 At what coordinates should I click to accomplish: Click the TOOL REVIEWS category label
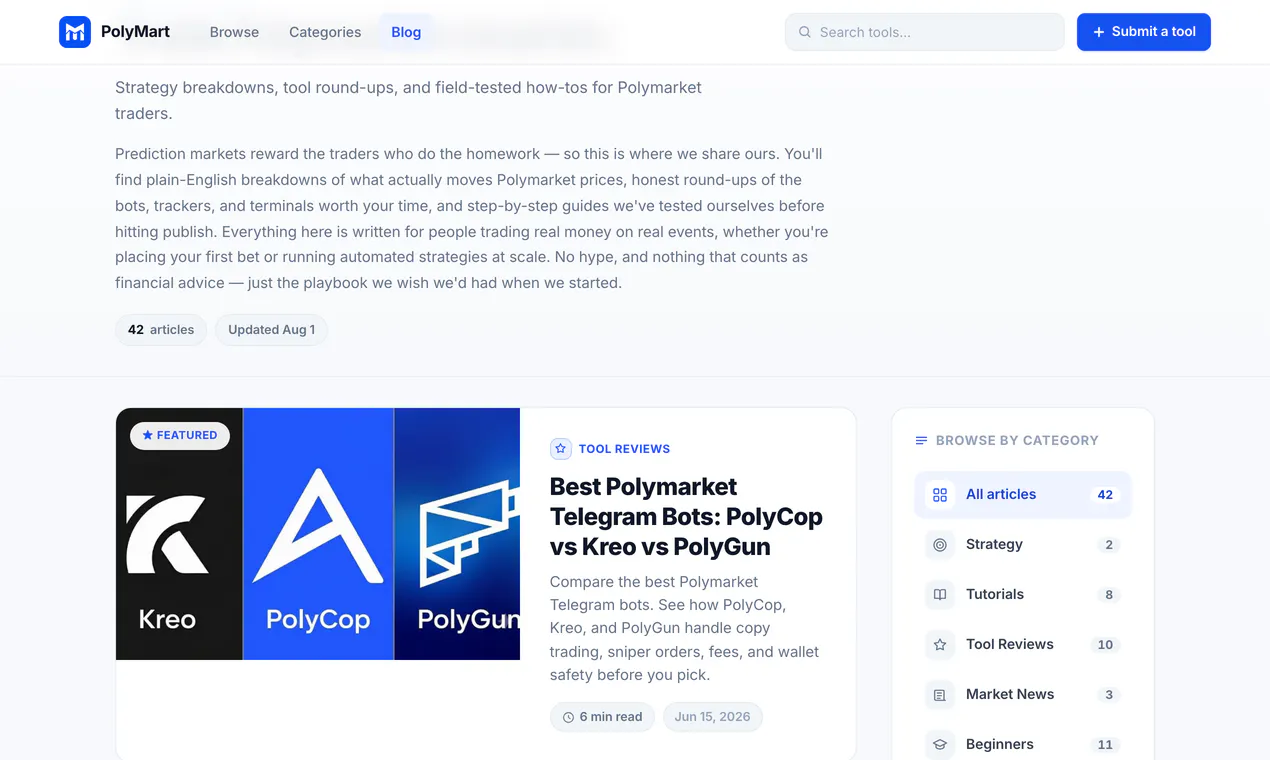click(624, 449)
